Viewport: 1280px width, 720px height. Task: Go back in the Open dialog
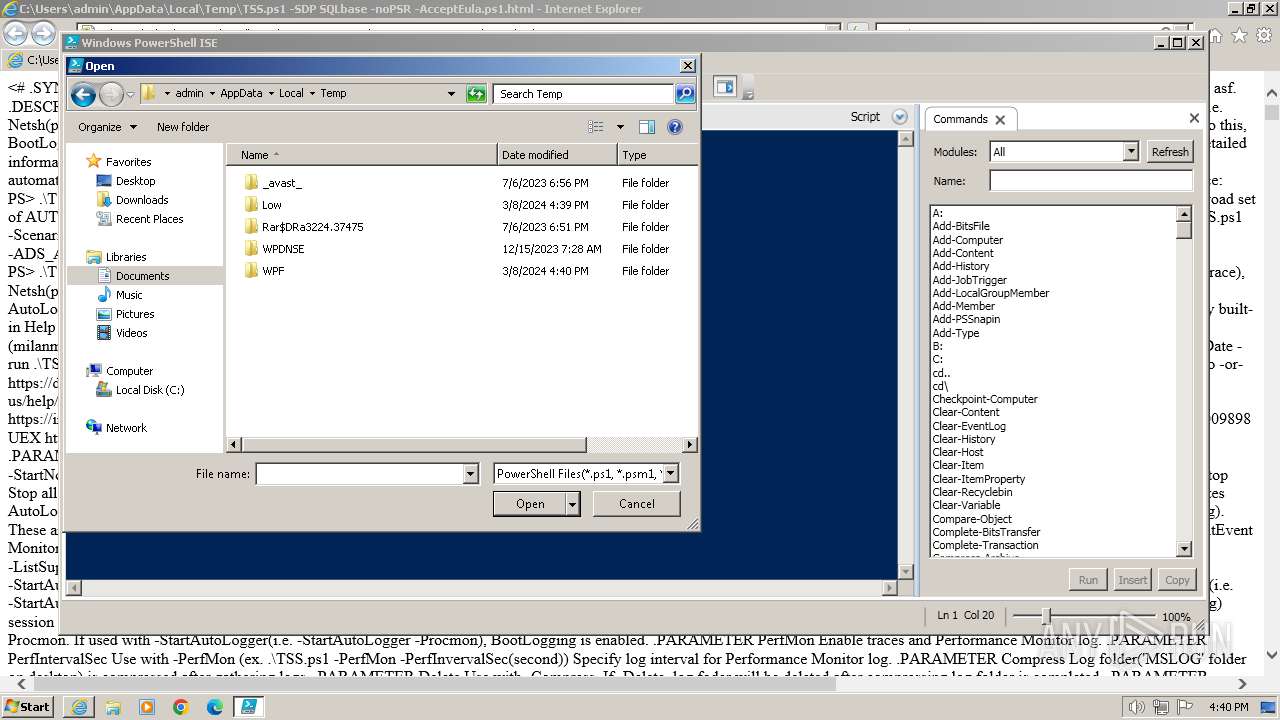coord(84,94)
